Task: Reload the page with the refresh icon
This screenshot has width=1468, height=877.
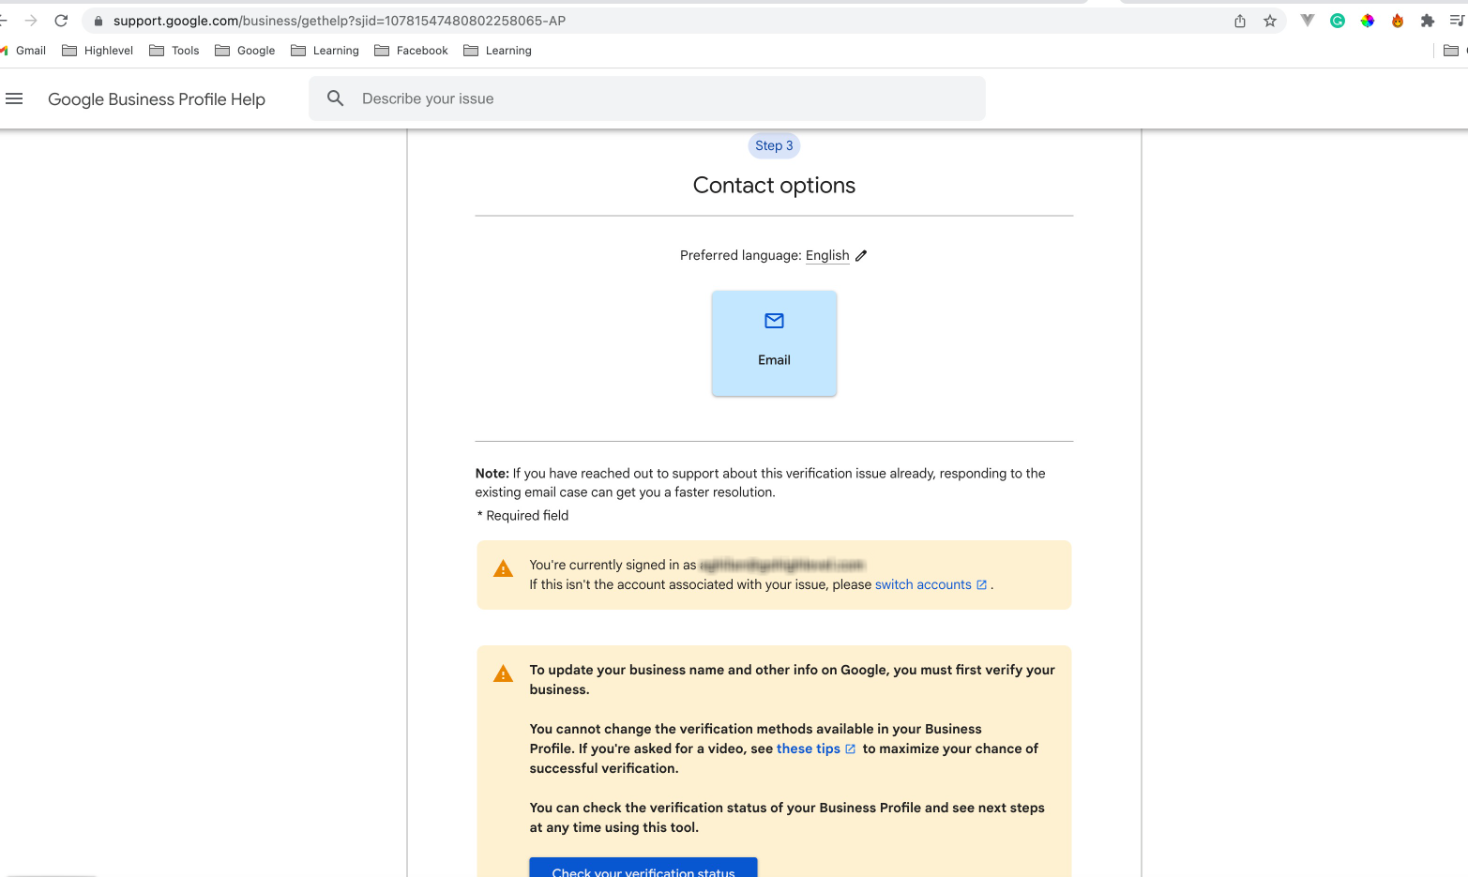Action: click(x=61, y=20)
